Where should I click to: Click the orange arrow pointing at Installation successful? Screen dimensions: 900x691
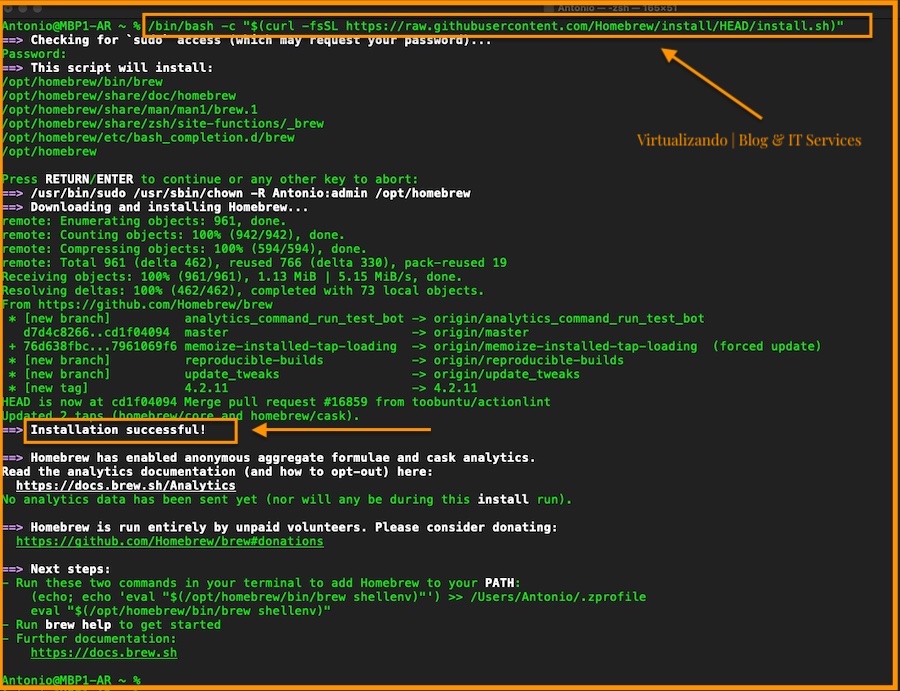pos(341,429)
